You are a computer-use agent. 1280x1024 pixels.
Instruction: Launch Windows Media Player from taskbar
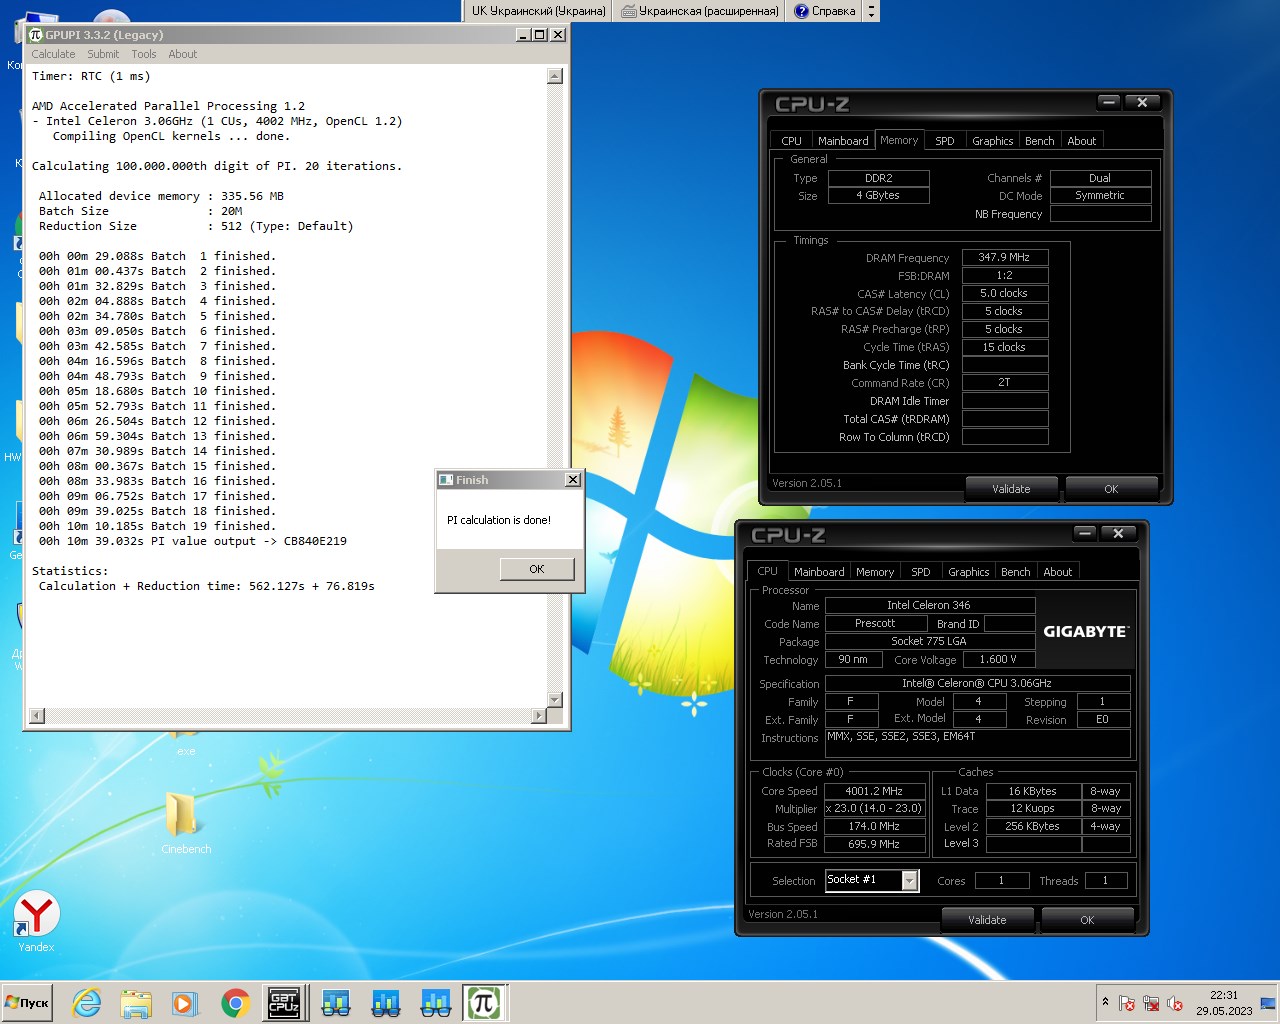184,1003
